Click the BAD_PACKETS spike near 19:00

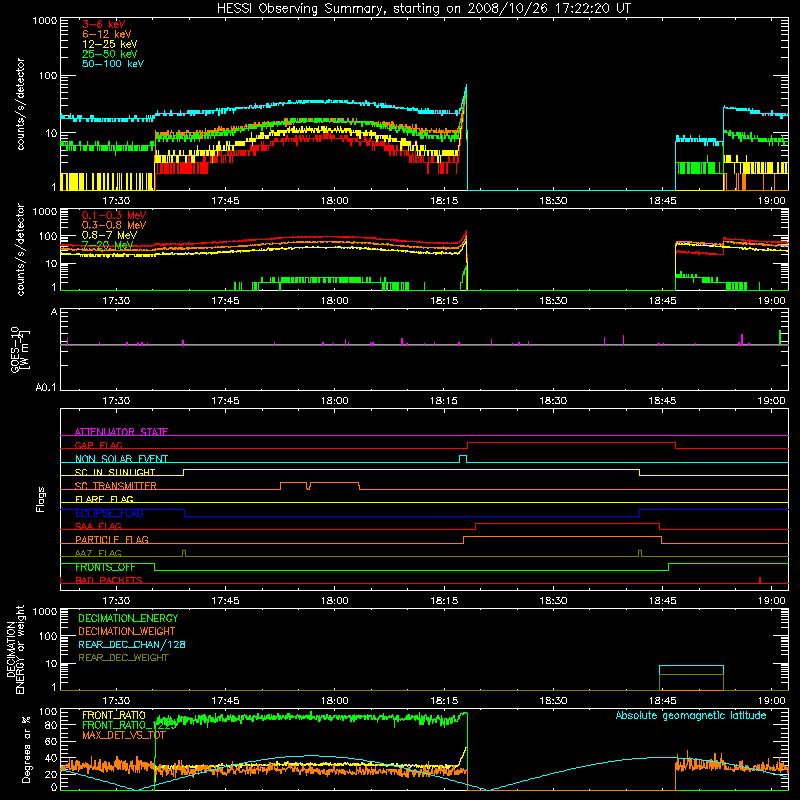[760, 580]
